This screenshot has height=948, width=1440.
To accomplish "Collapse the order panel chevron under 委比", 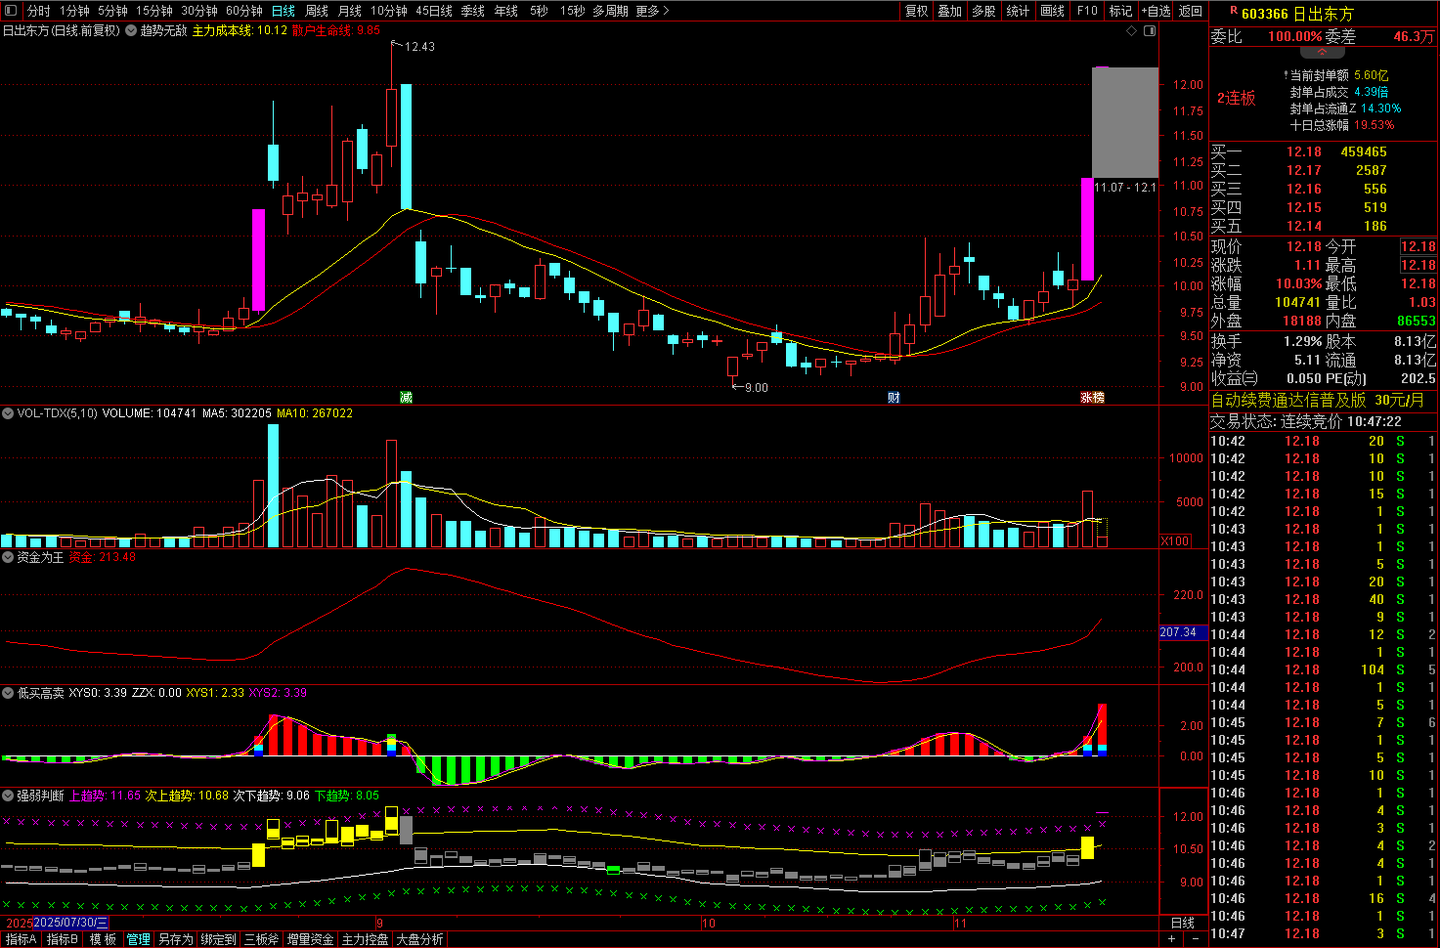I will click(1322, 51).
